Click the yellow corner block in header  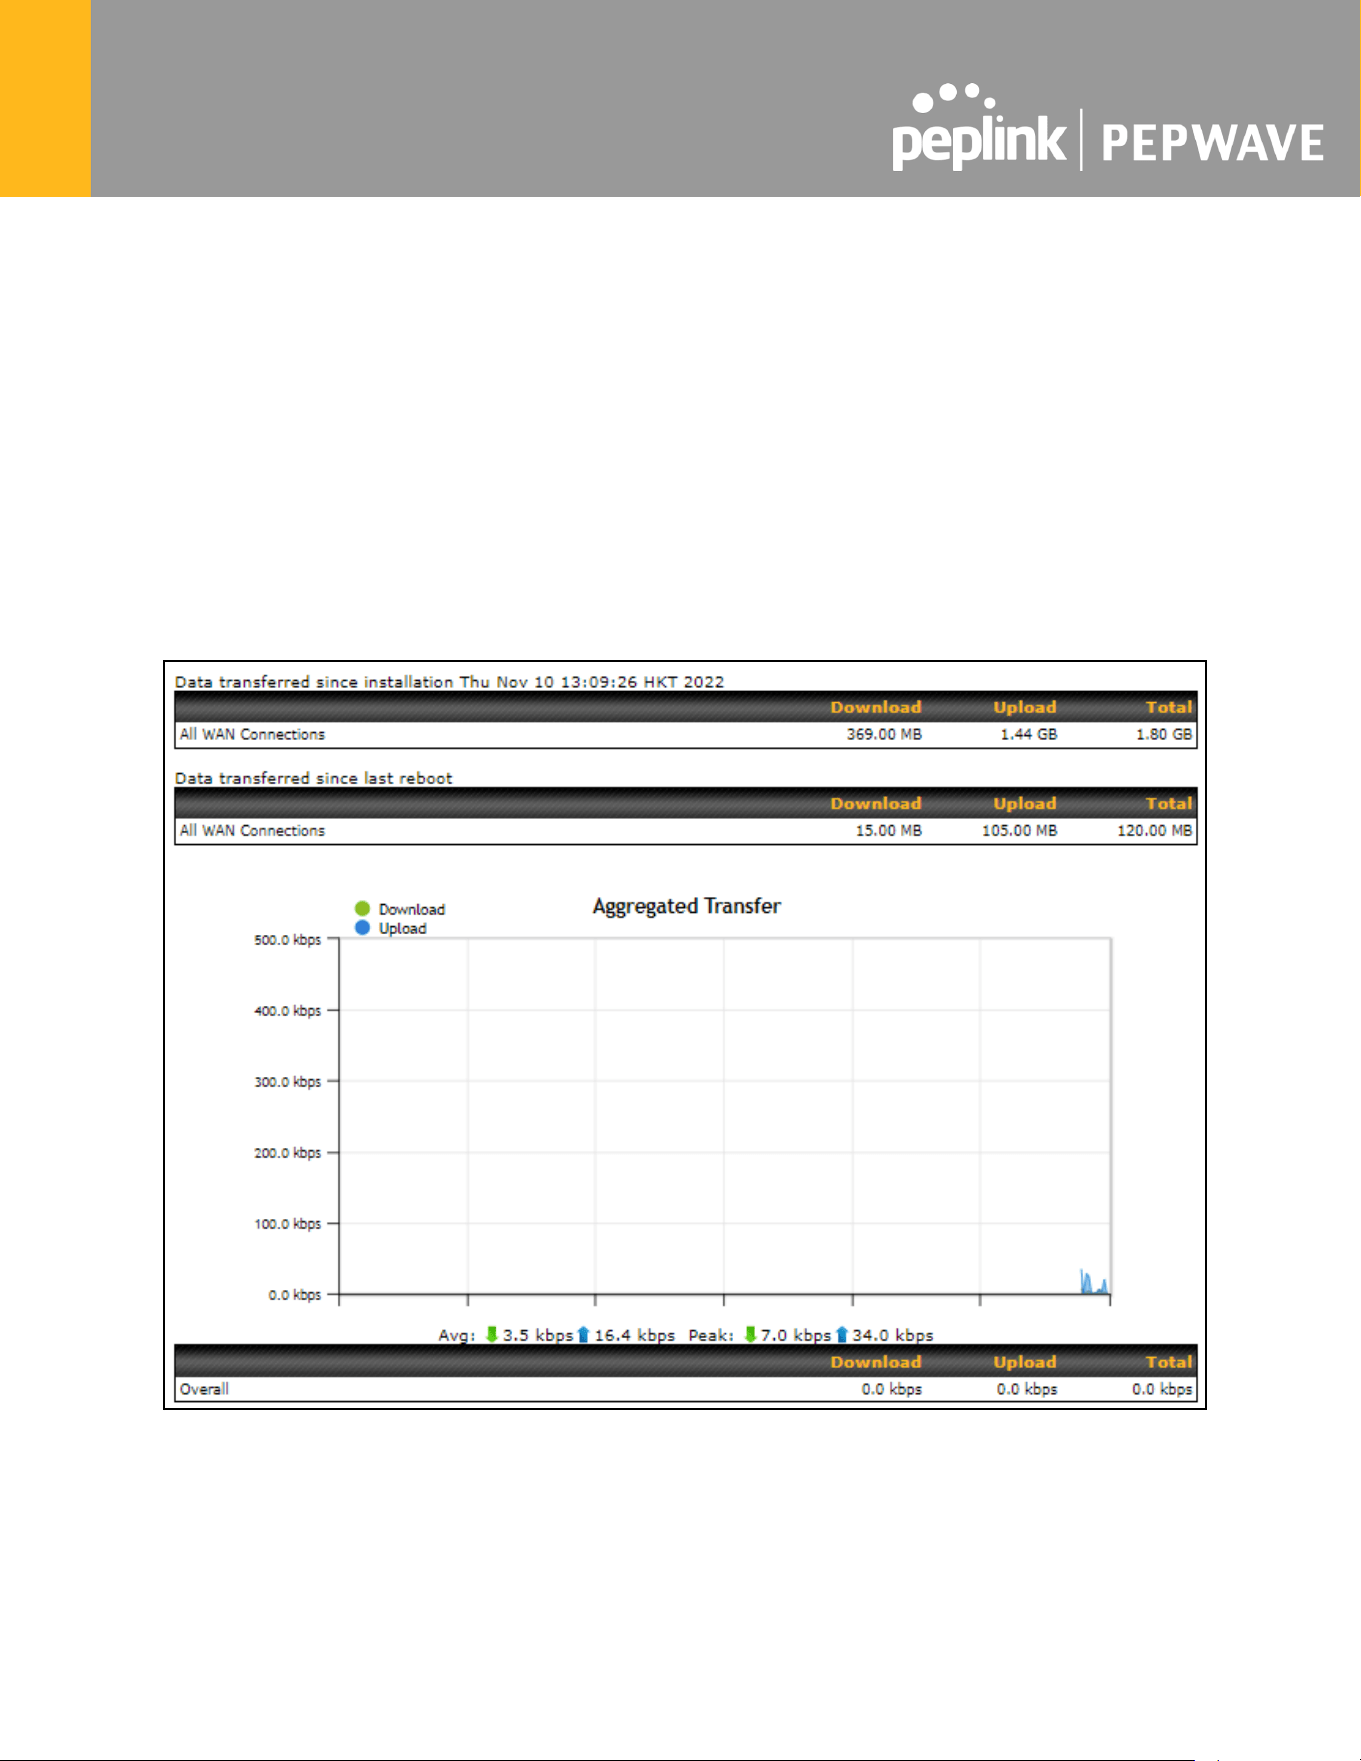click(45, 98)
